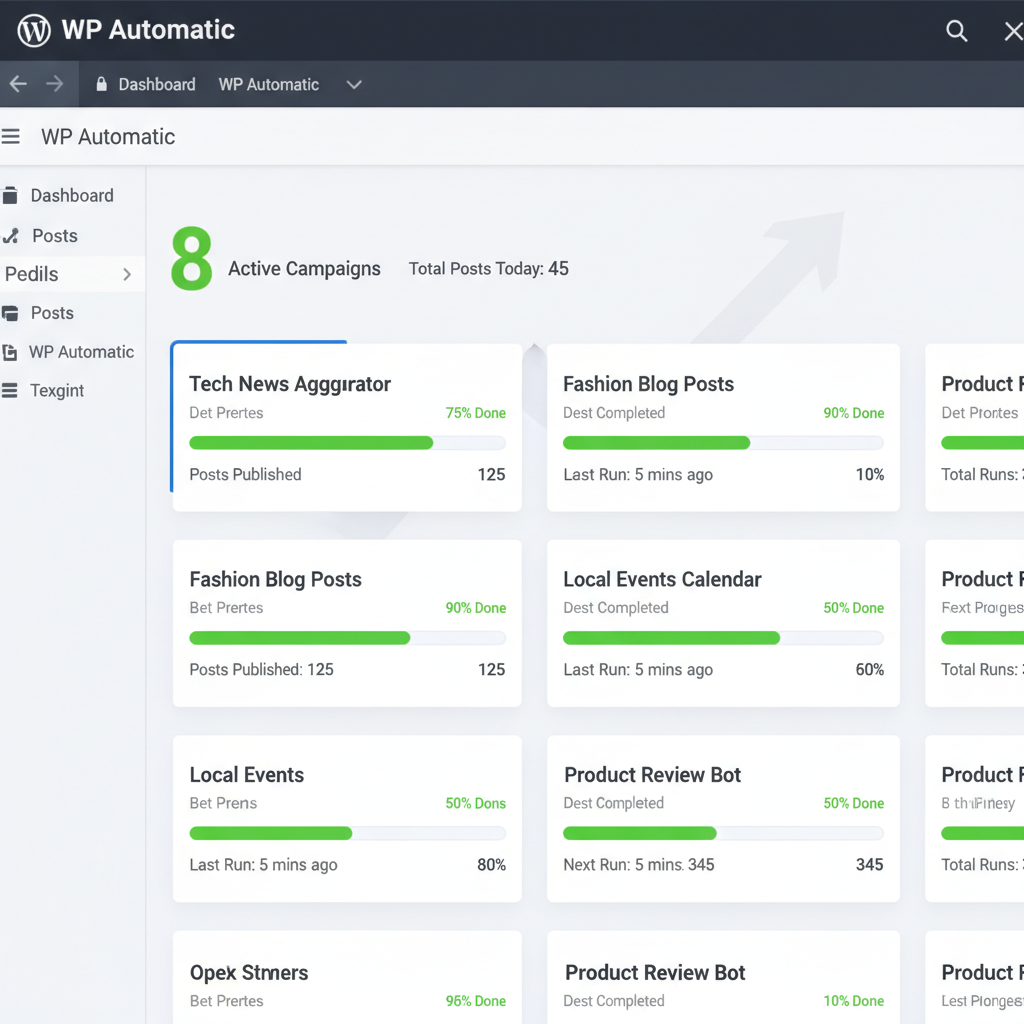The width and height of the screenshot is (1024, 1024).
Task: Select Dashboard in the breadcrumb bar
Action: (x=155, y=84)
